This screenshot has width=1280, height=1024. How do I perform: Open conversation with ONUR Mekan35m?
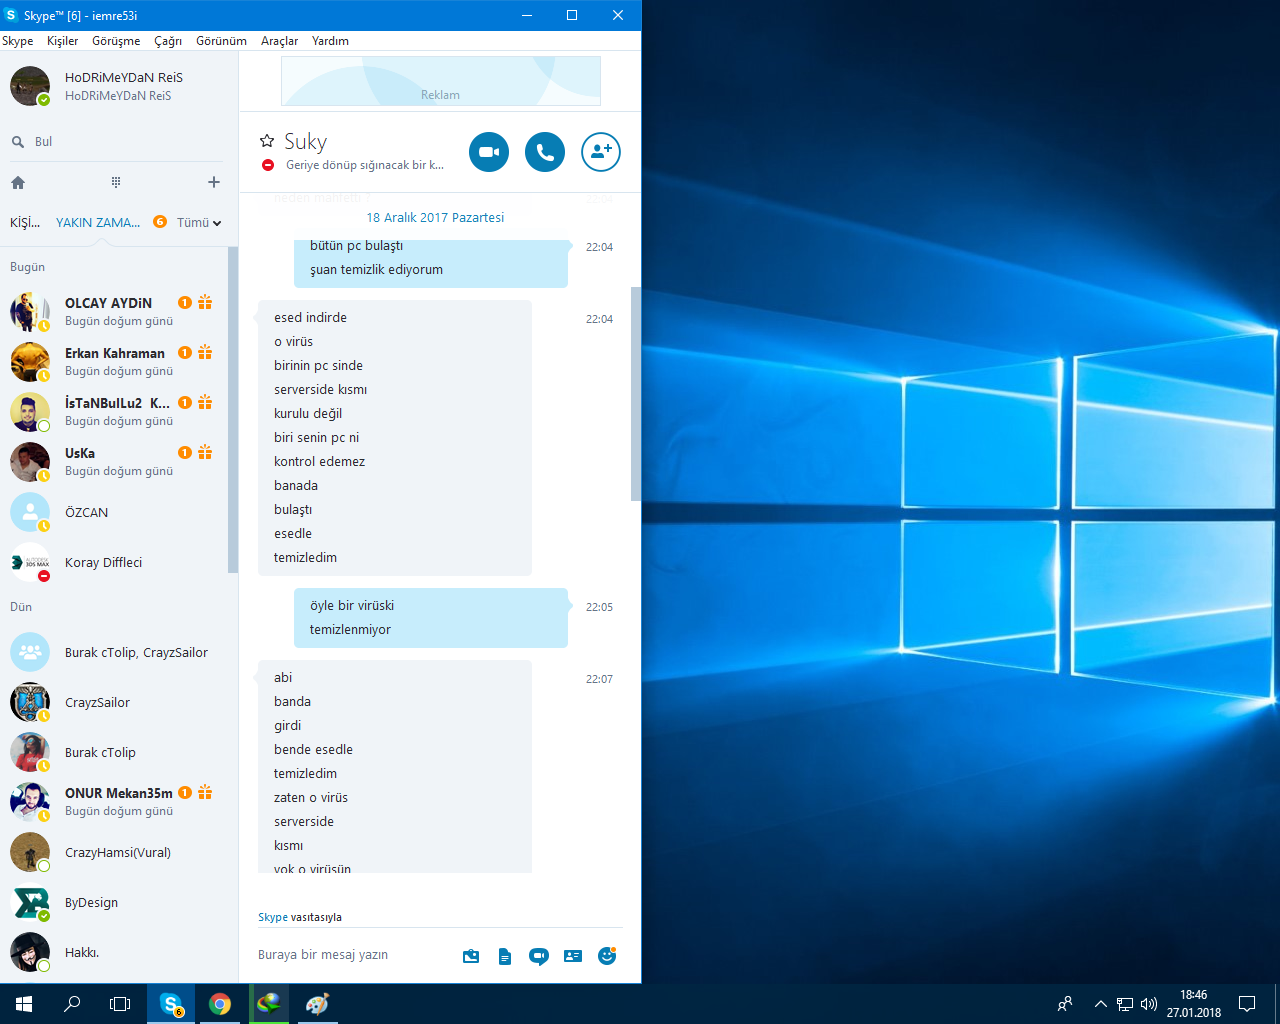pyautogui.click(x=115, y=802)
